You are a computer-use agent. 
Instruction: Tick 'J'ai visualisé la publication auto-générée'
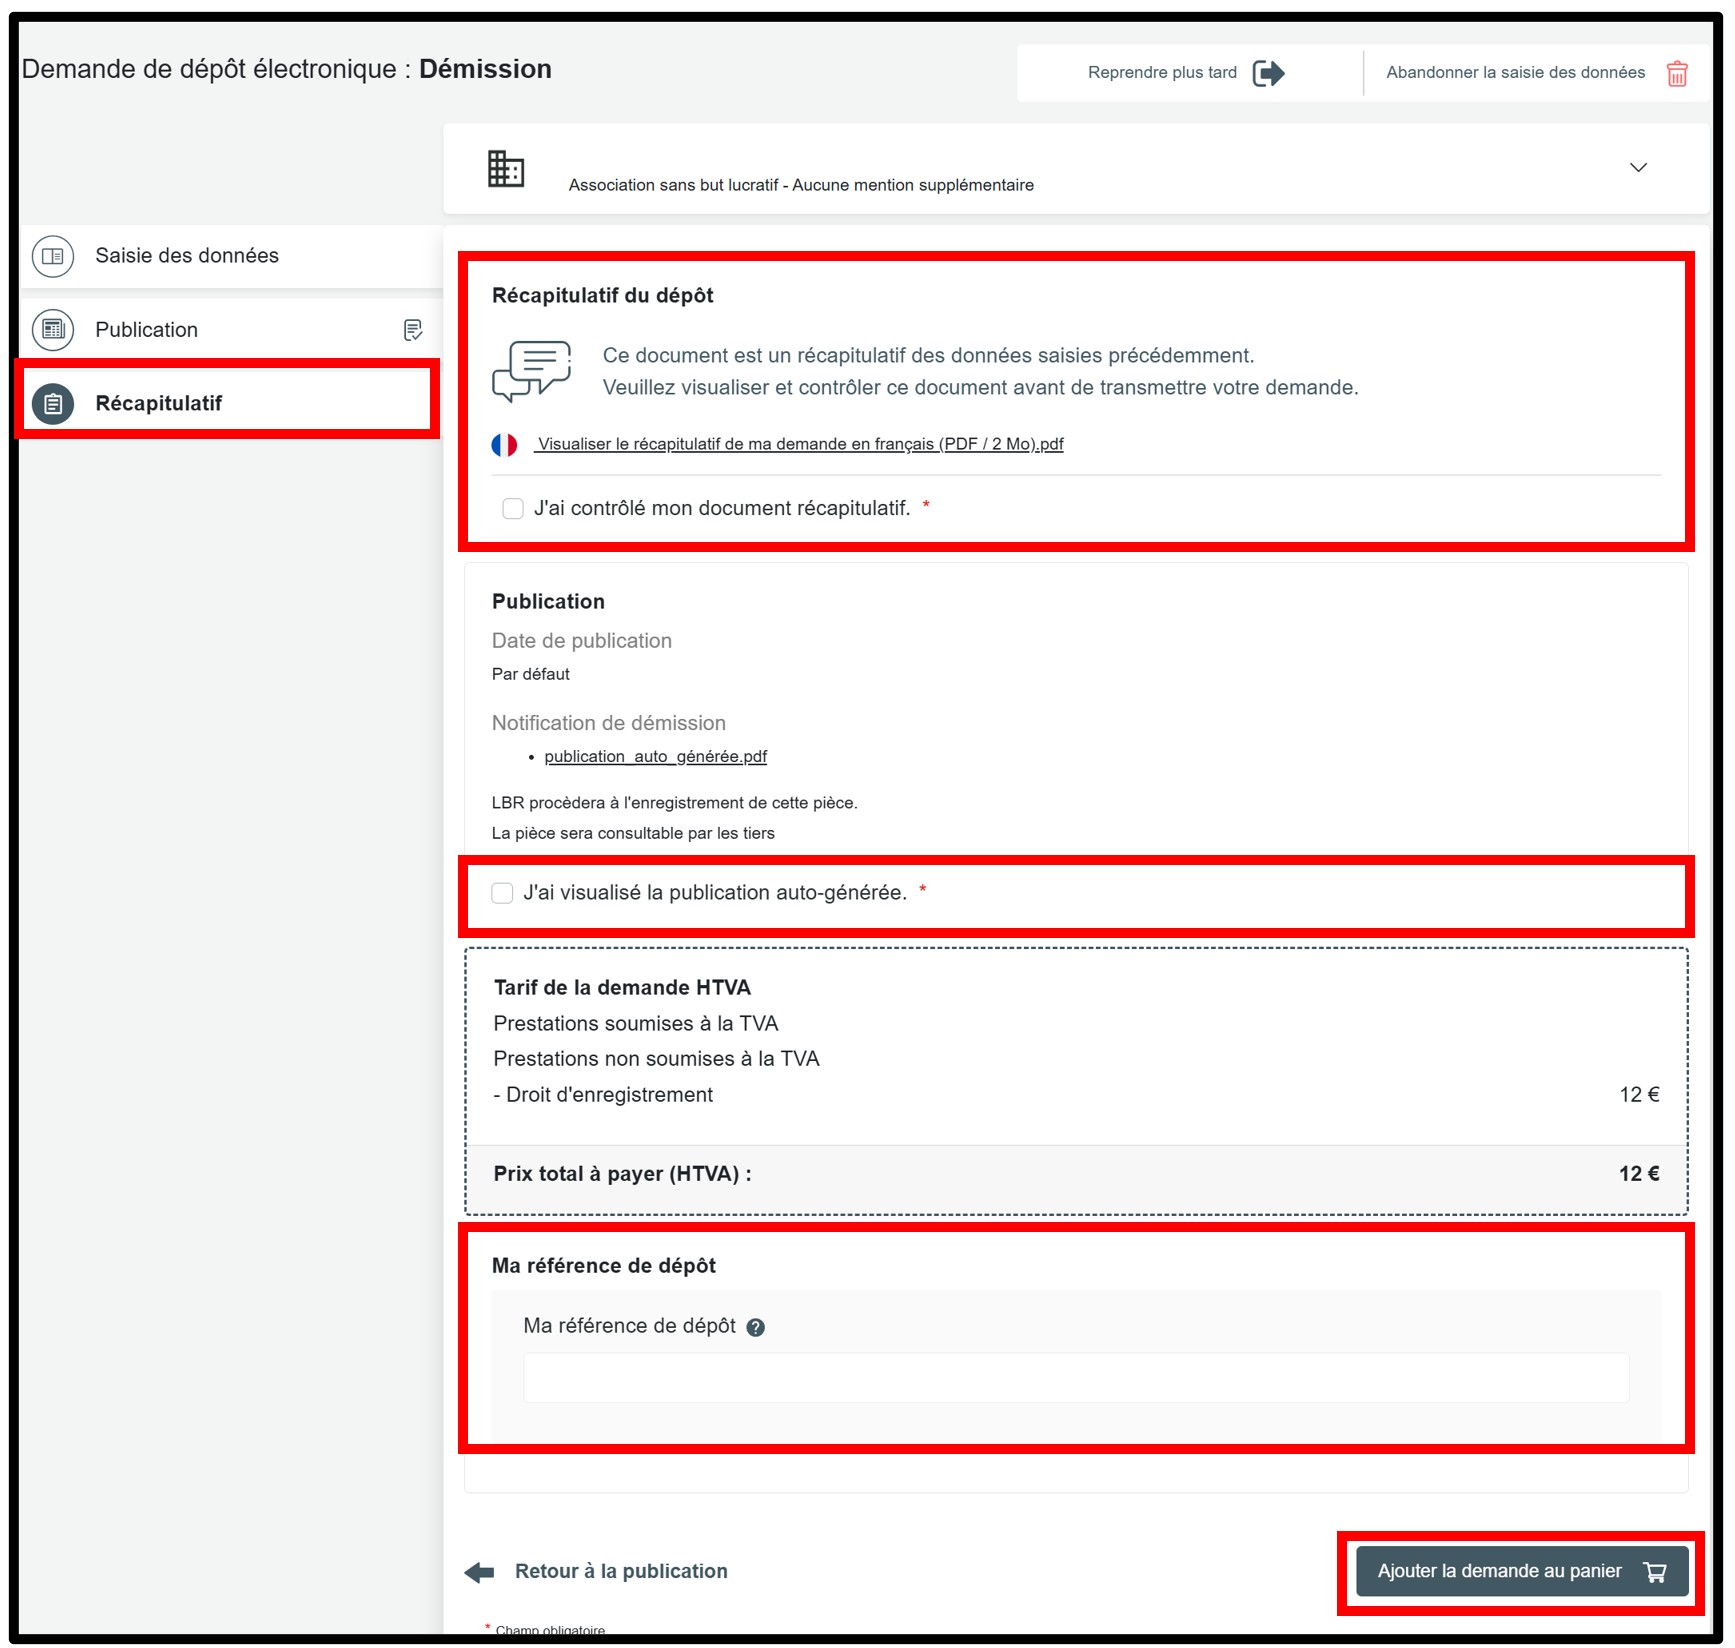pyautogui.click(x=503, y=893)
